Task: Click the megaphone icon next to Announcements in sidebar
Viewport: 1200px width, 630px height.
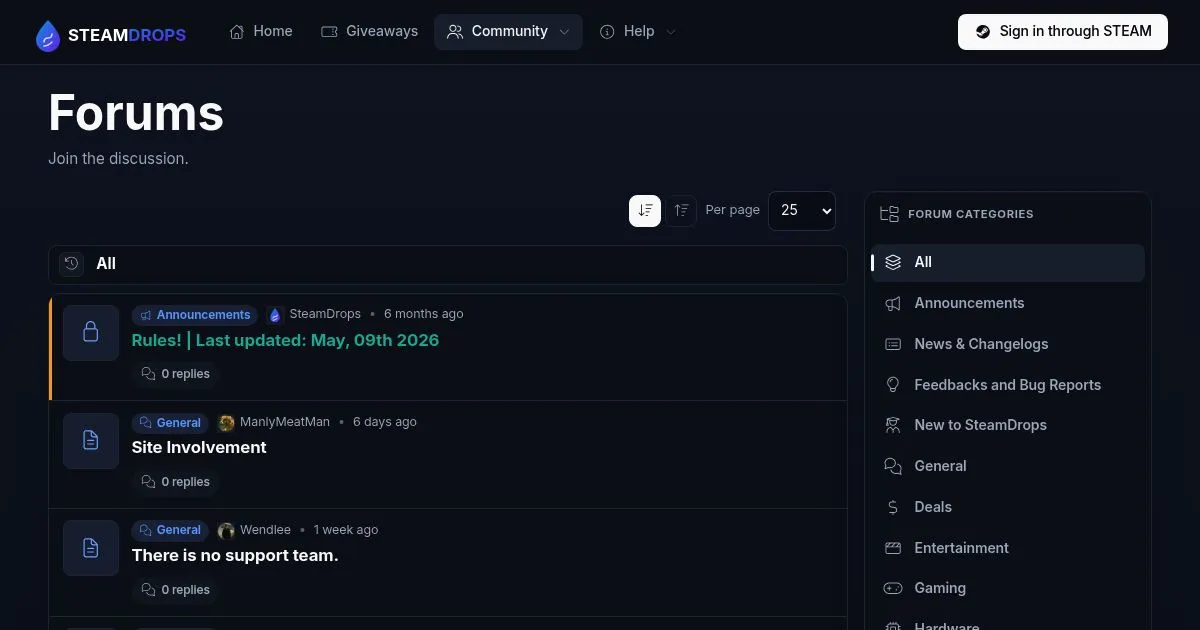Action: coord(893,303)
